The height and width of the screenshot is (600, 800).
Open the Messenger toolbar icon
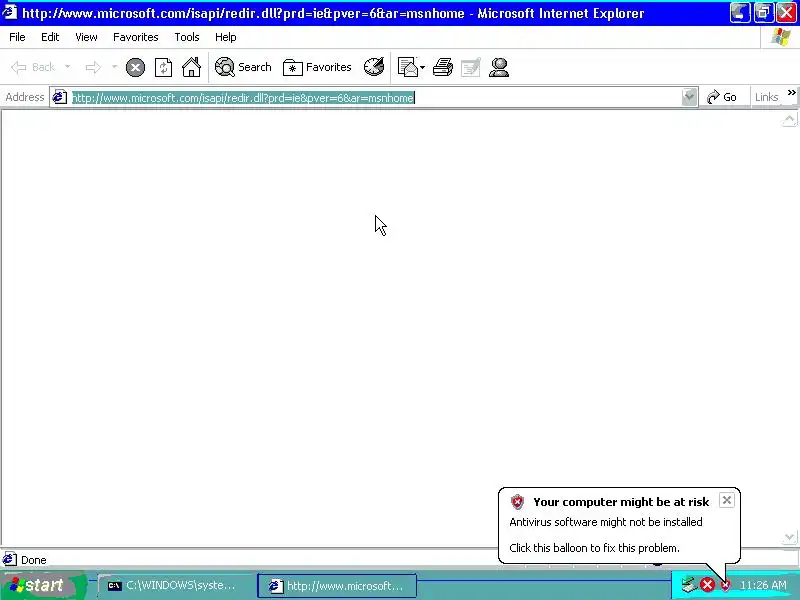coord(498,67)
